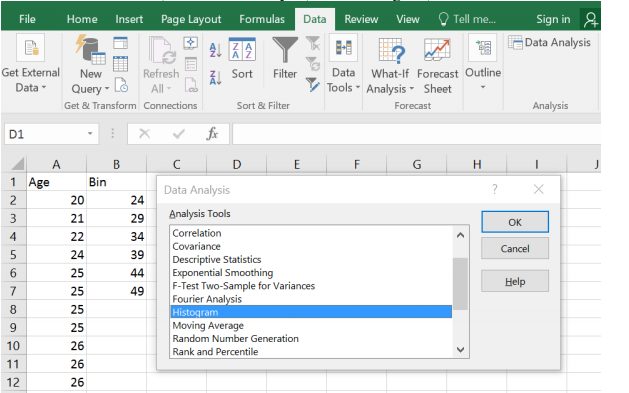629x393 pixels.
Task: Click the Name Box showing D1
Action: (x=51, y=134)
